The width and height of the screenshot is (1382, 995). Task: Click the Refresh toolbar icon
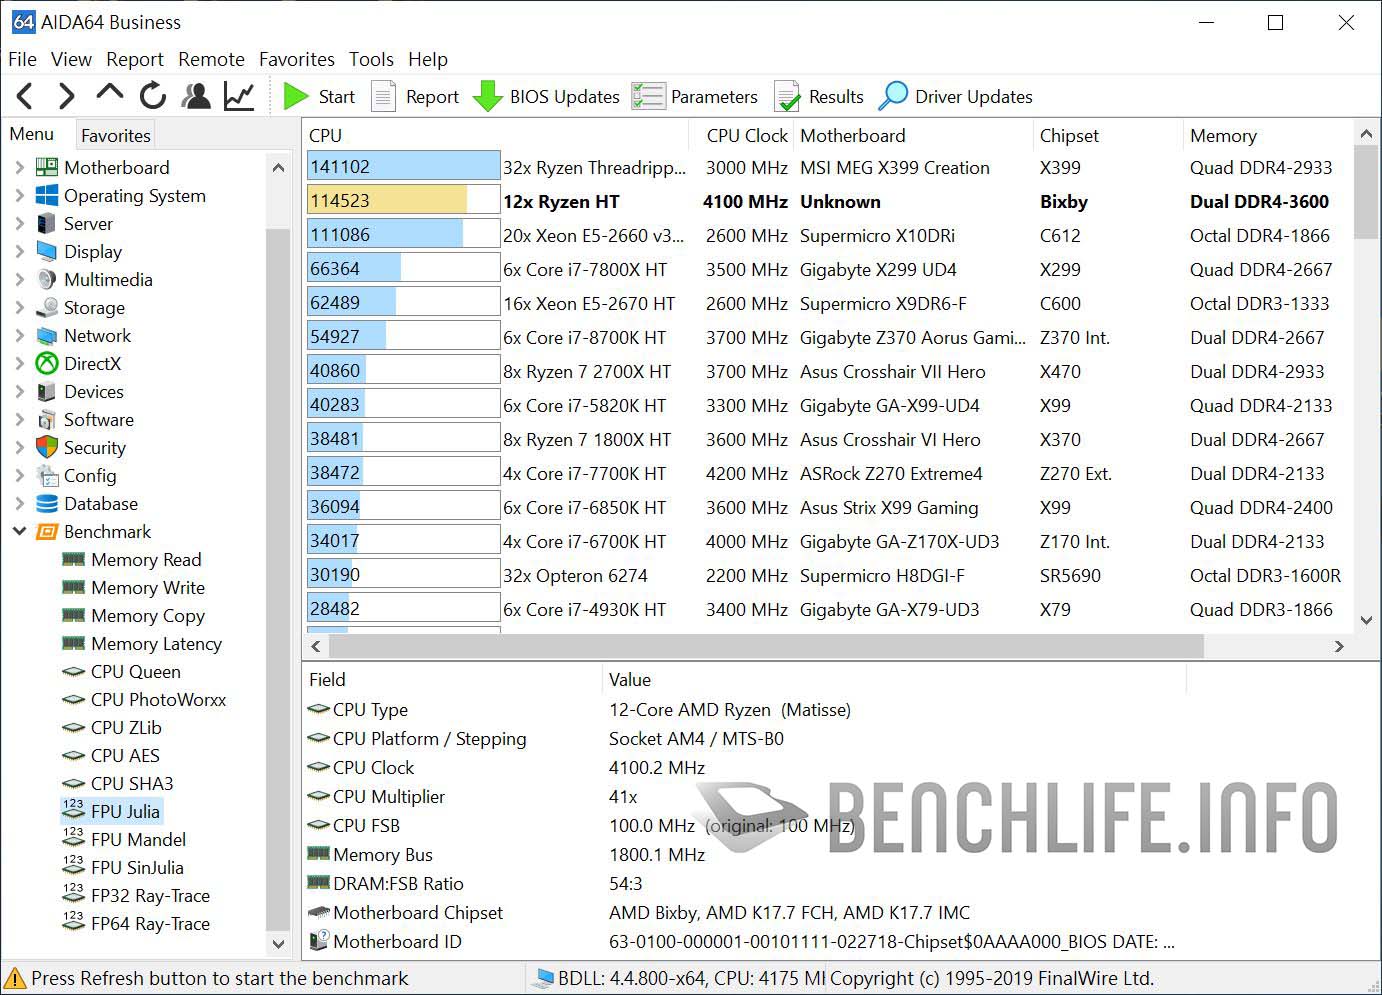(x=152, y=96)
